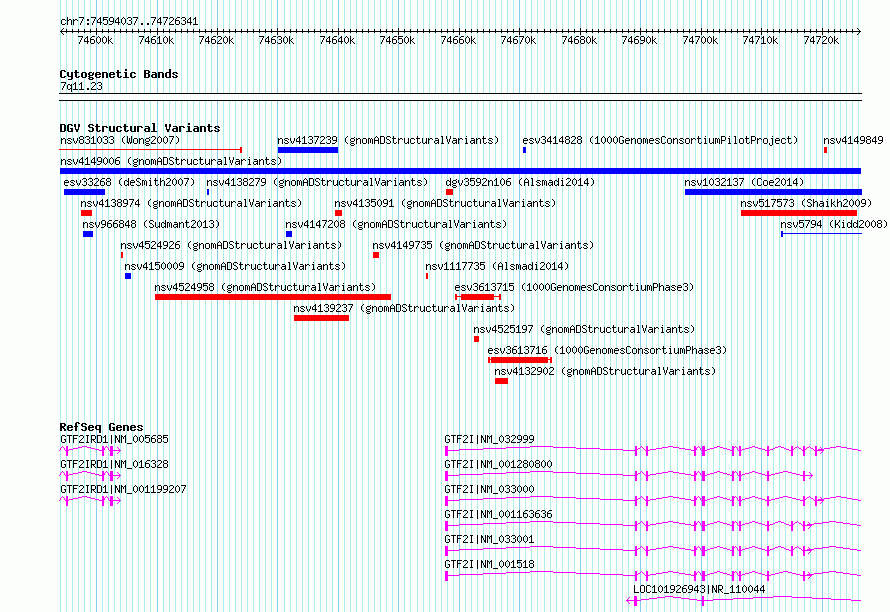
Task: Click the 74600k ruler tick label
Action: pos(95,40)
